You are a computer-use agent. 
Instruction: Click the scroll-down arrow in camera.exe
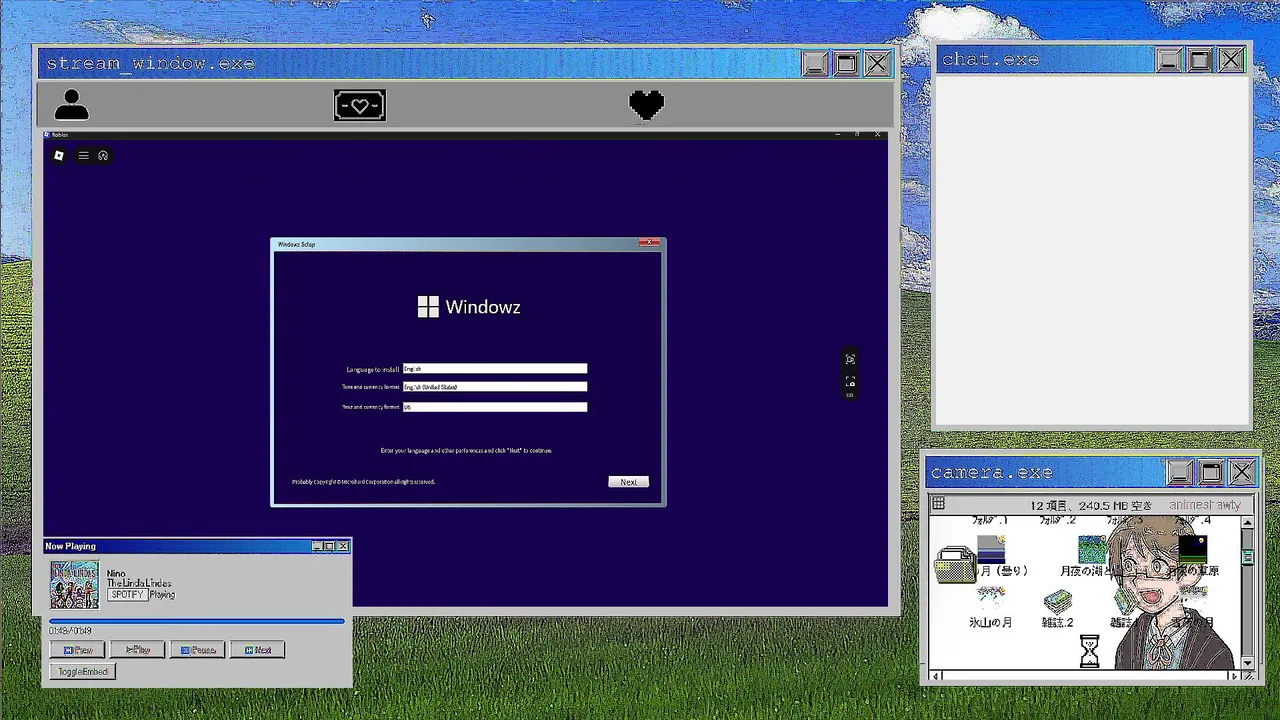pyautogui.click(x=1247, y=662)
